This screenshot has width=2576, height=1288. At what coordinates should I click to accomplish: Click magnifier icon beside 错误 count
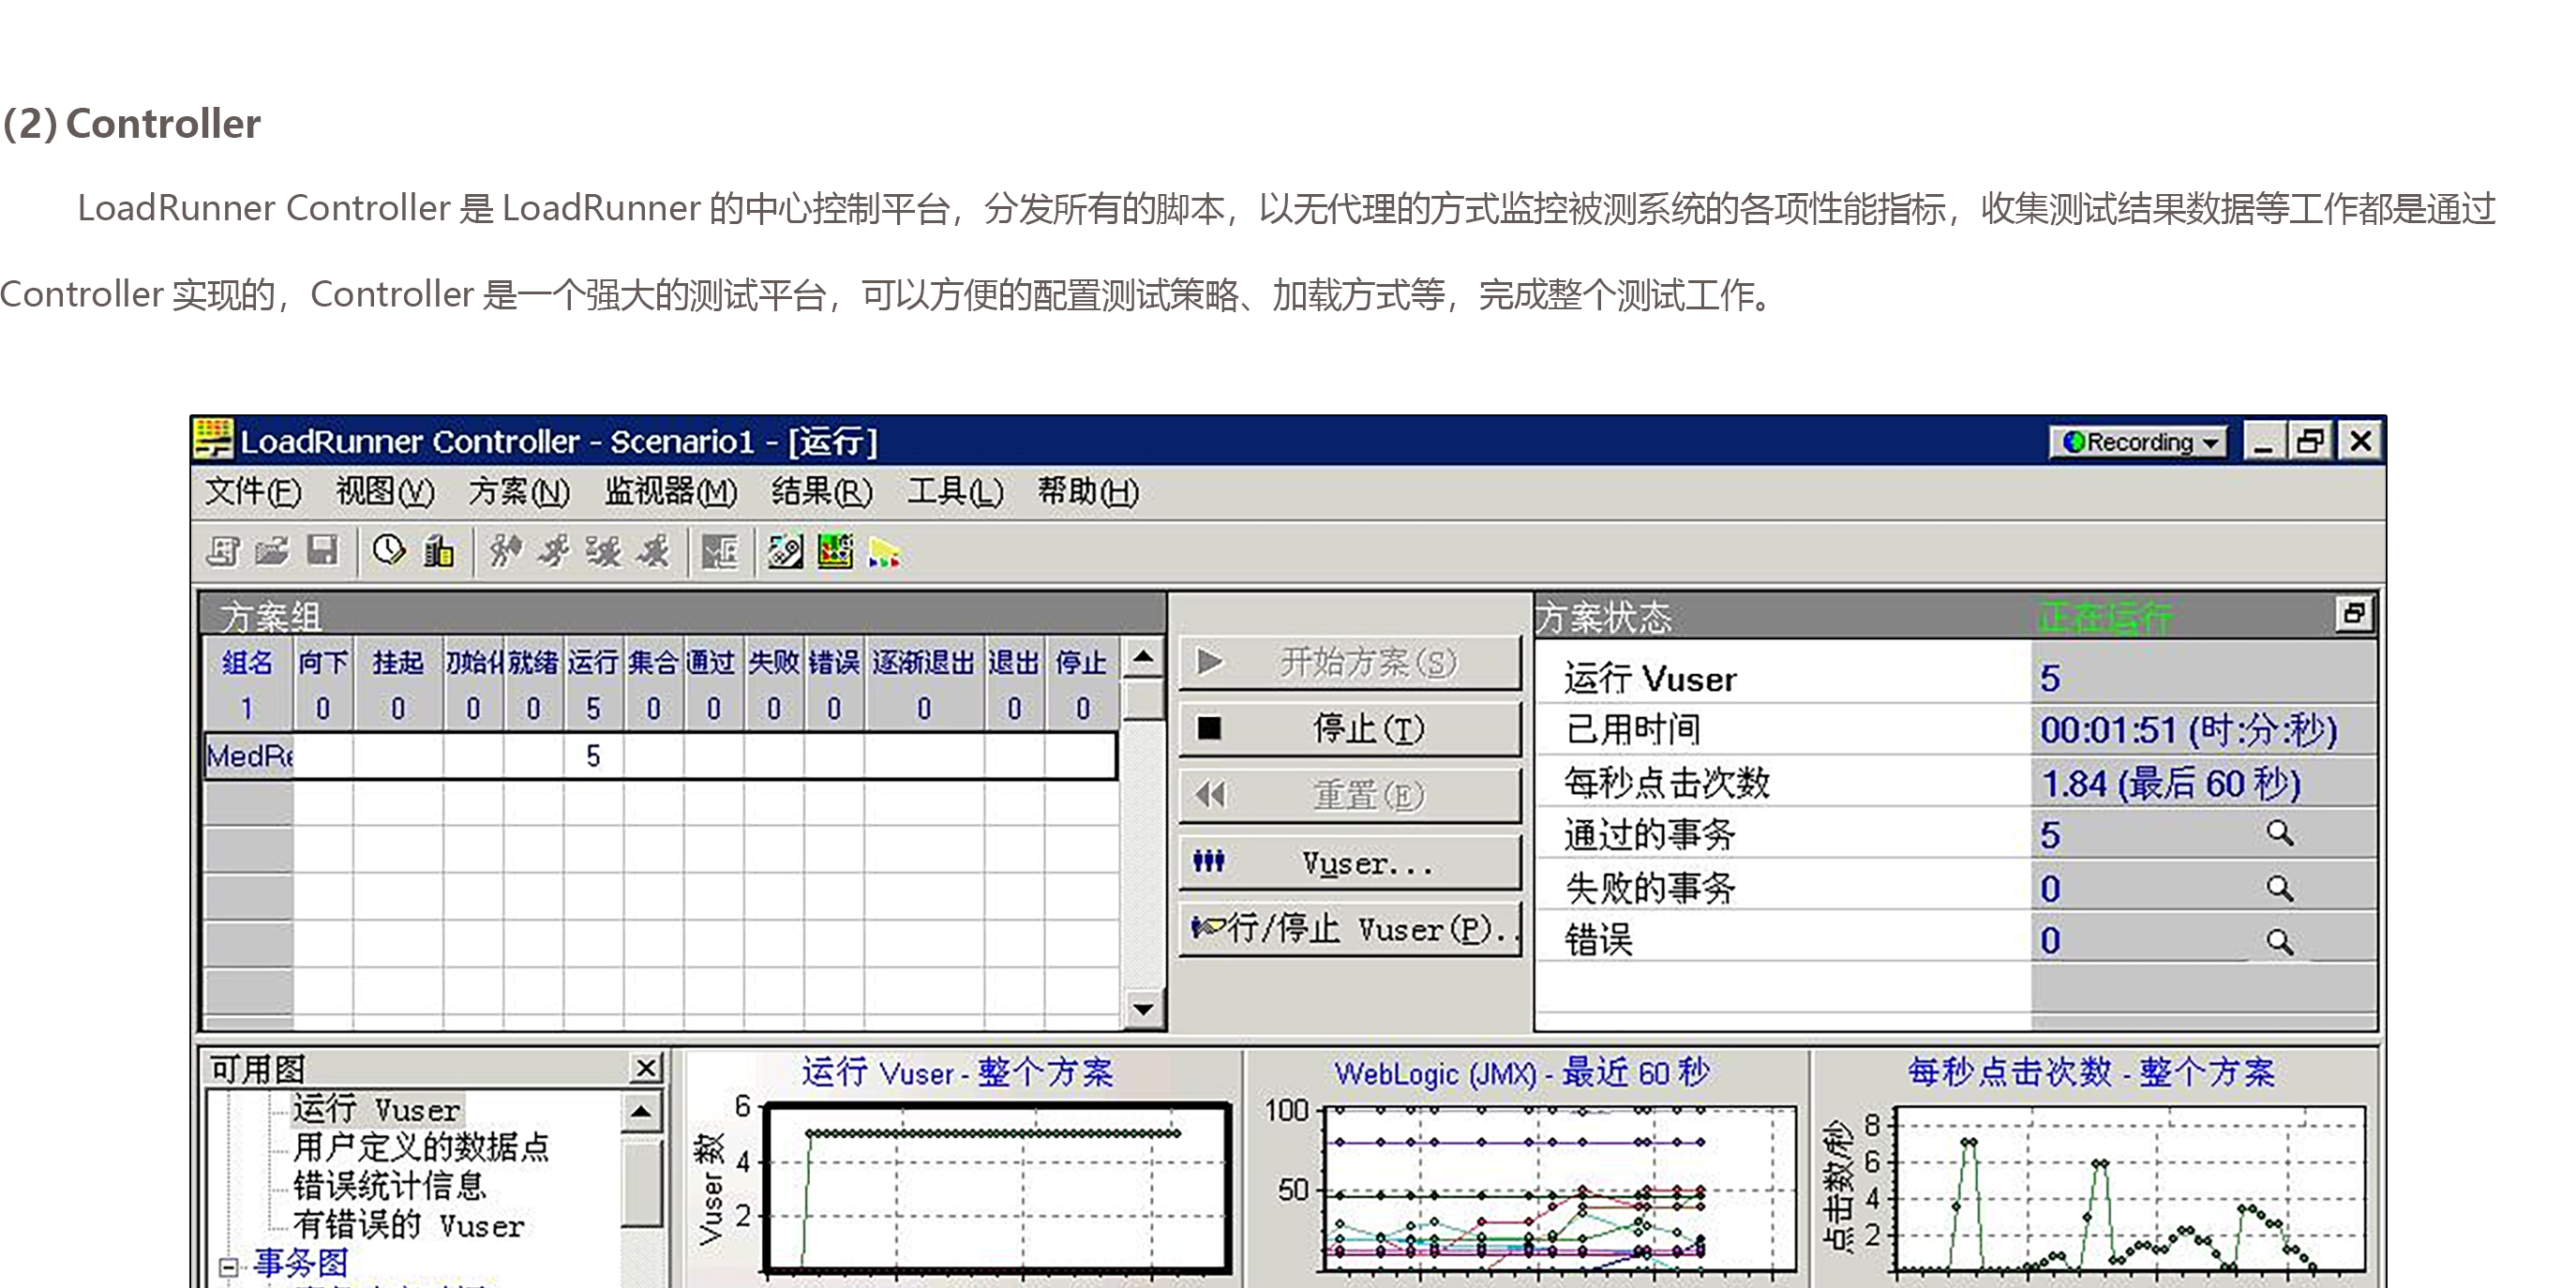tap(2279, 941)
